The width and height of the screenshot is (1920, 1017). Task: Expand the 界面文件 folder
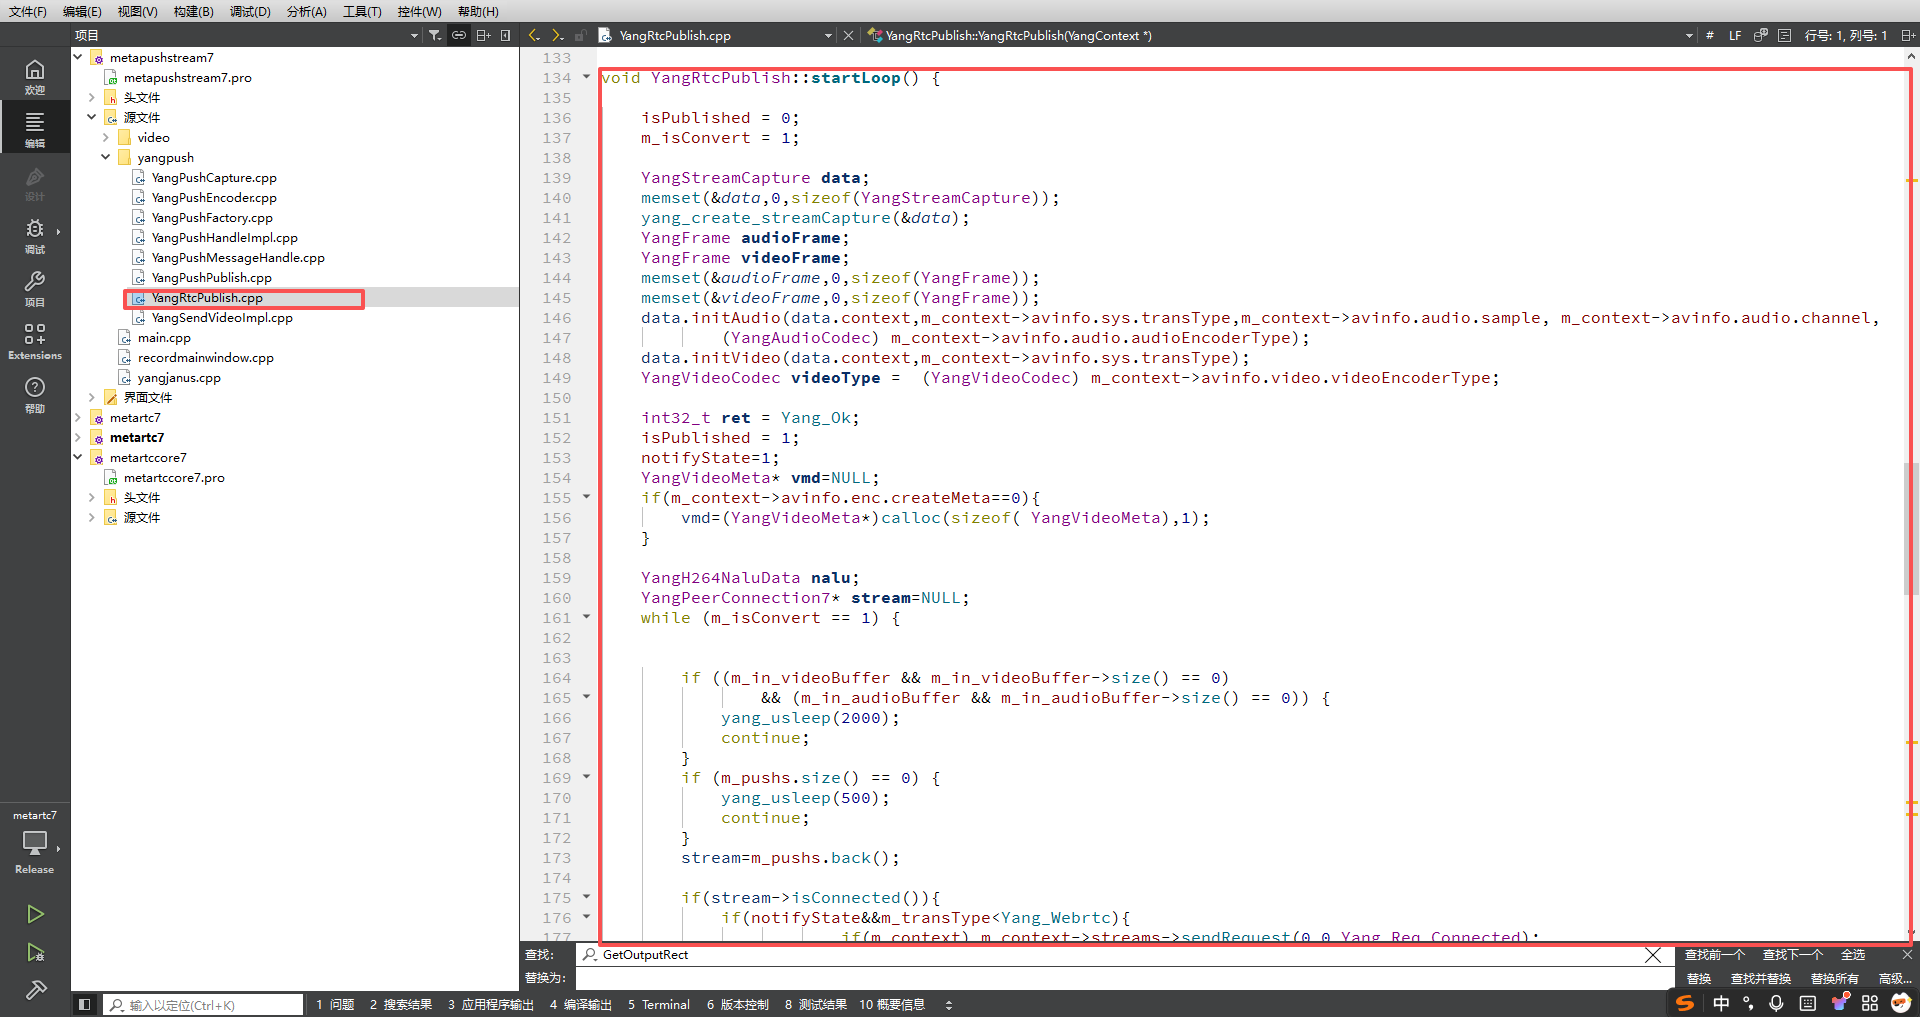[x=92, y=397]
